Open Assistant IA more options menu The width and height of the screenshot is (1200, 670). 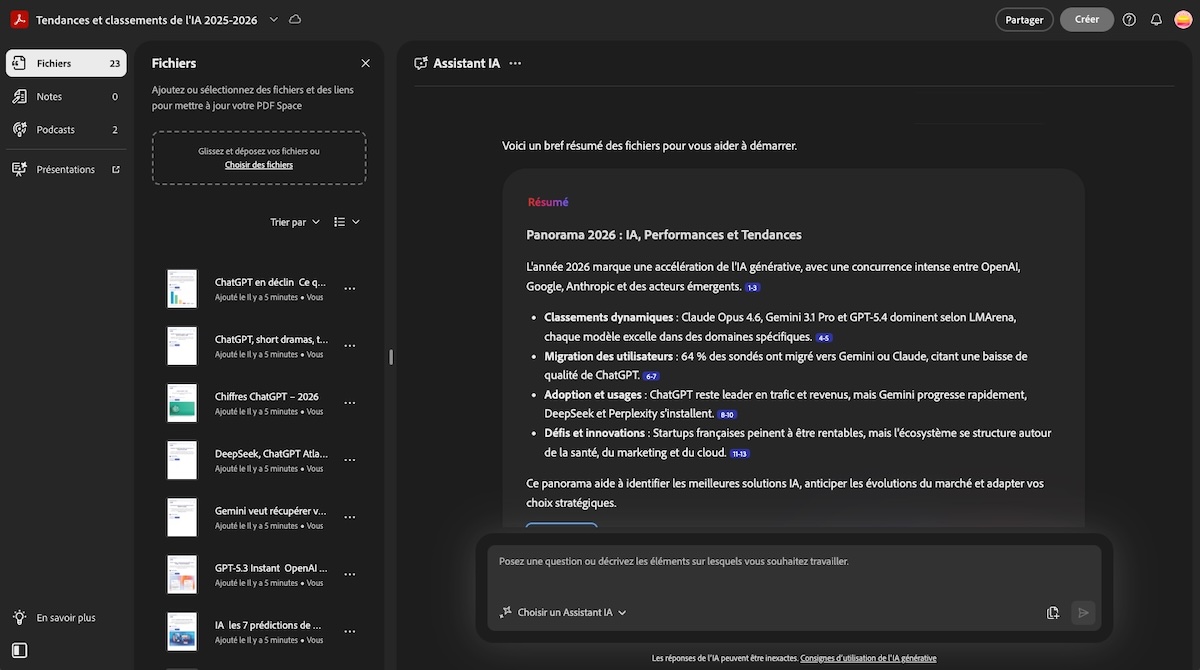tap(515, 63)
